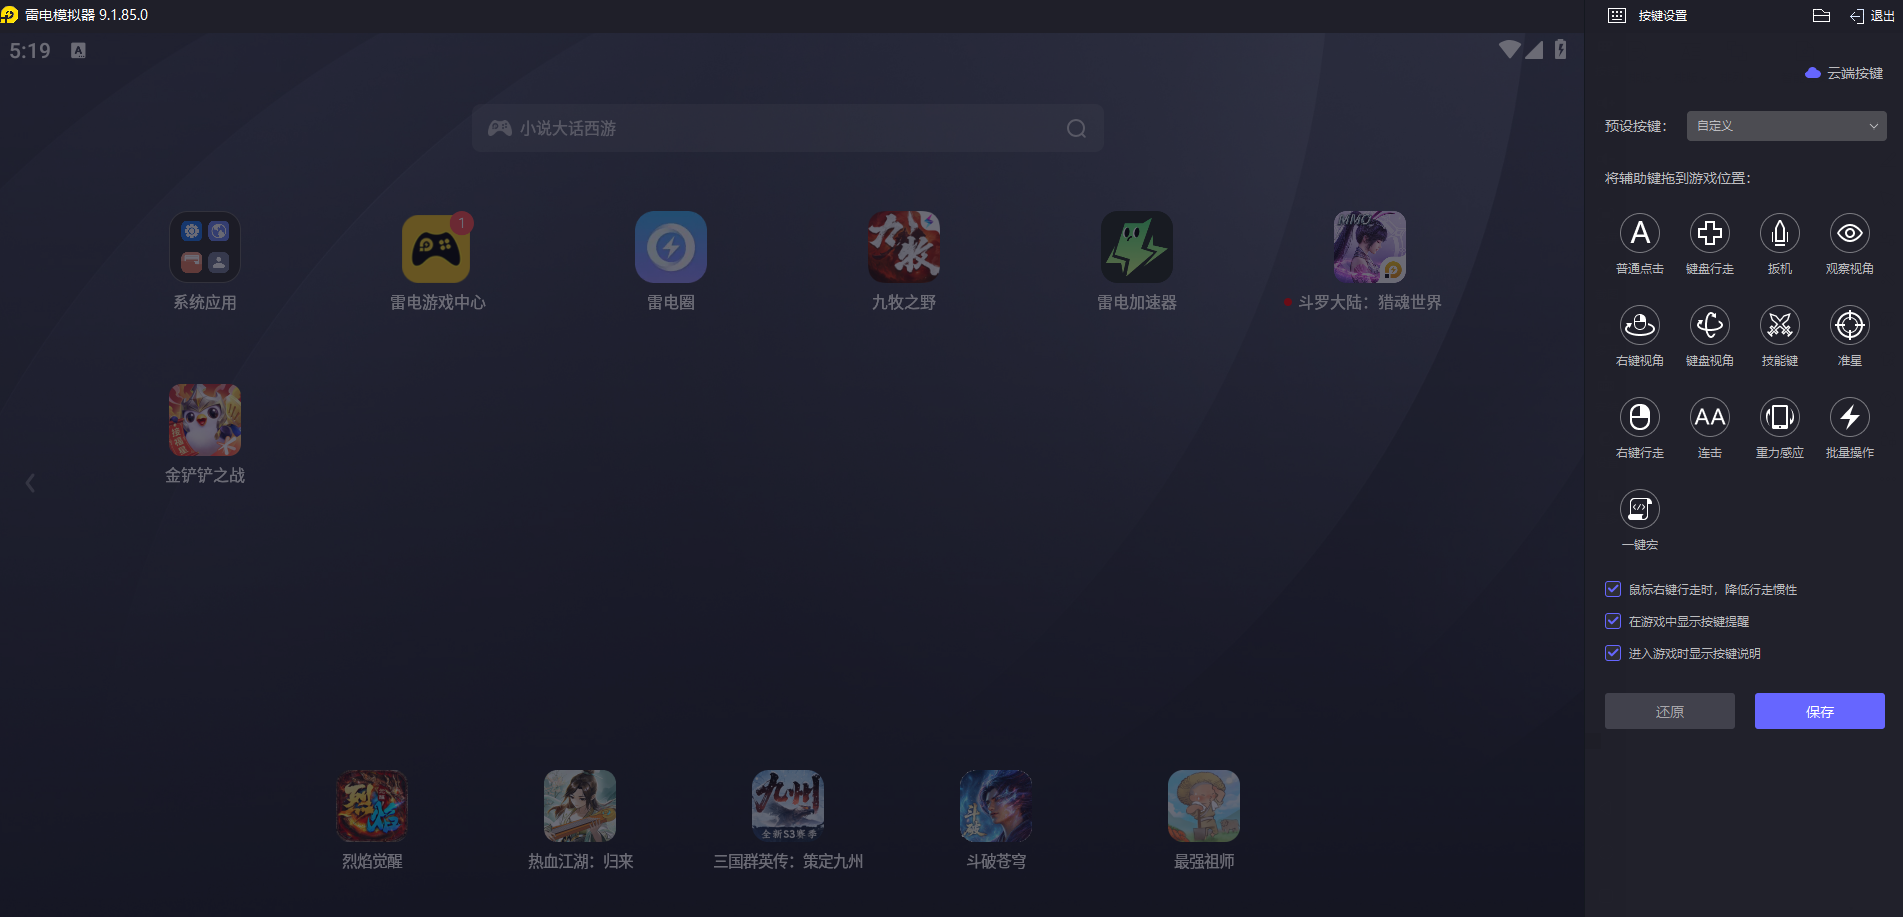Click the 5:19 clock in the status bar

30,51
